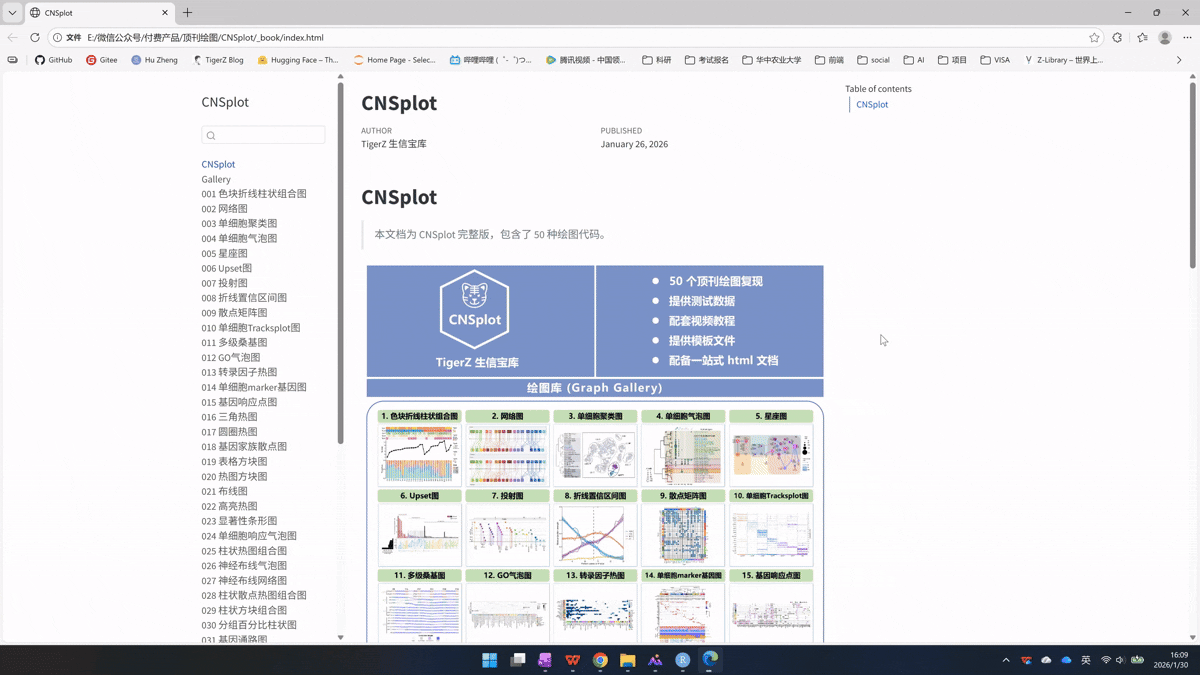1200x675 pixels.
Task: Open 001 色块折线柱状组合图 chapter
Action: coord(254,194)
